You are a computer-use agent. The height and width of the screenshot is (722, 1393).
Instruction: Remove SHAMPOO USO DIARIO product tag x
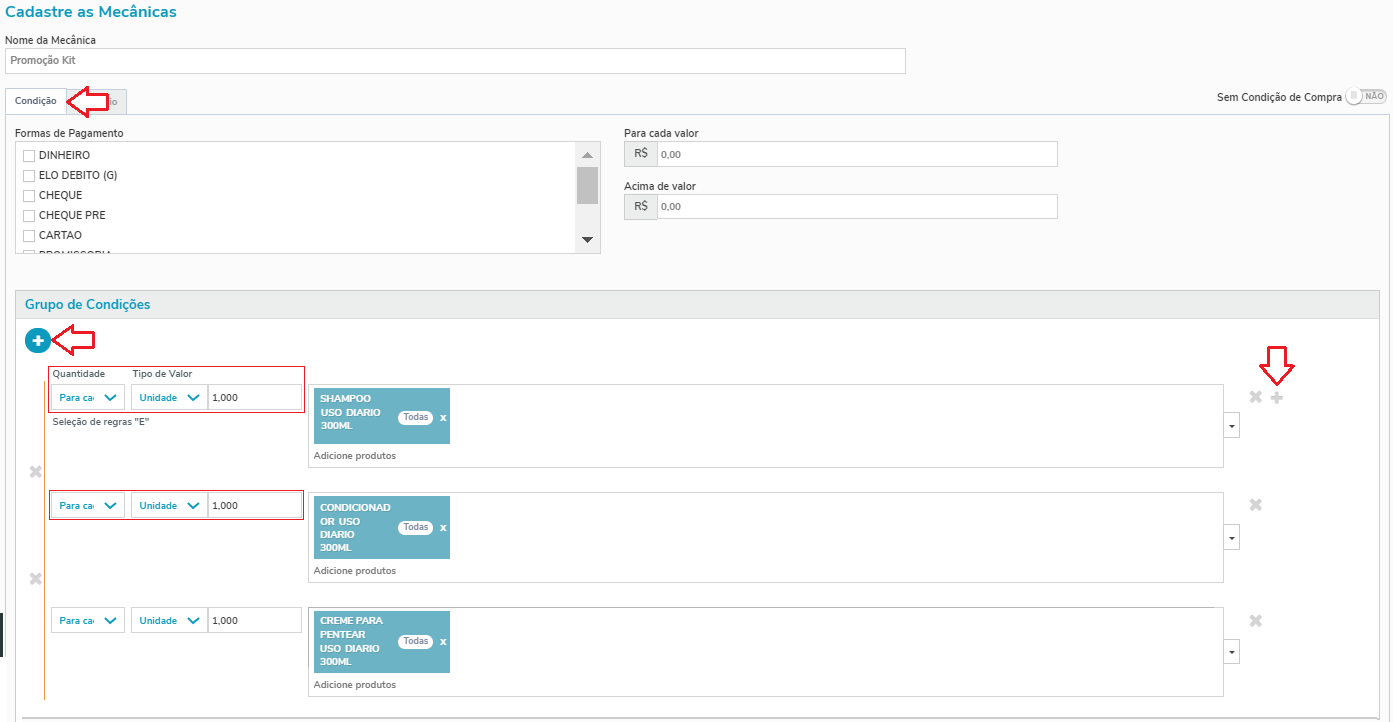pos(443,417)
